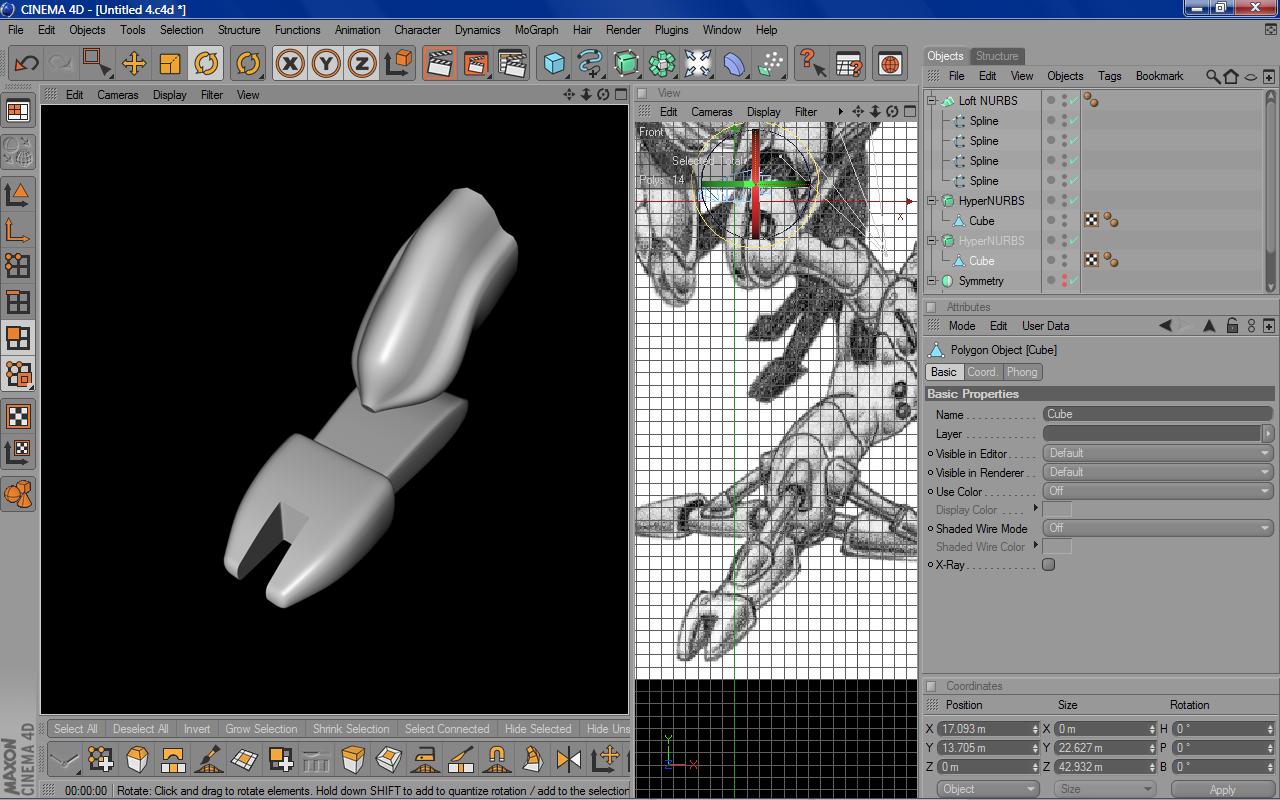
Task: Click the Size Z value field
Action: [x=1104, y=767]
